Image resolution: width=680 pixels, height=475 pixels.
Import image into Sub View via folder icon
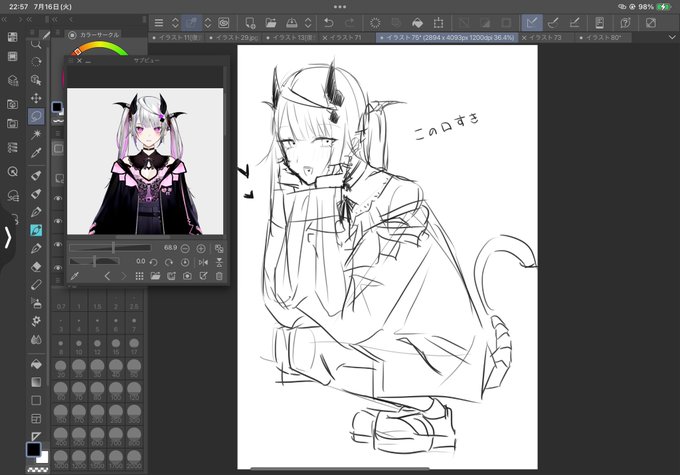tap(155, 276)
